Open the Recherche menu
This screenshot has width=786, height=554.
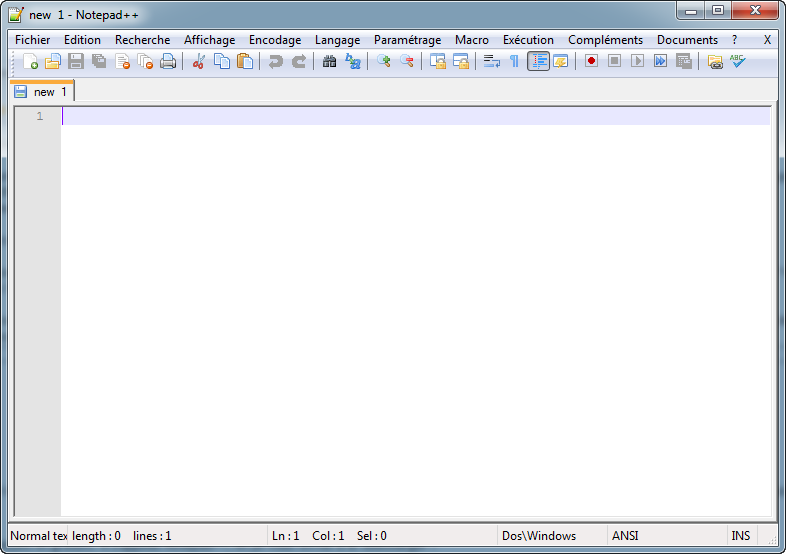pos(142,40)
